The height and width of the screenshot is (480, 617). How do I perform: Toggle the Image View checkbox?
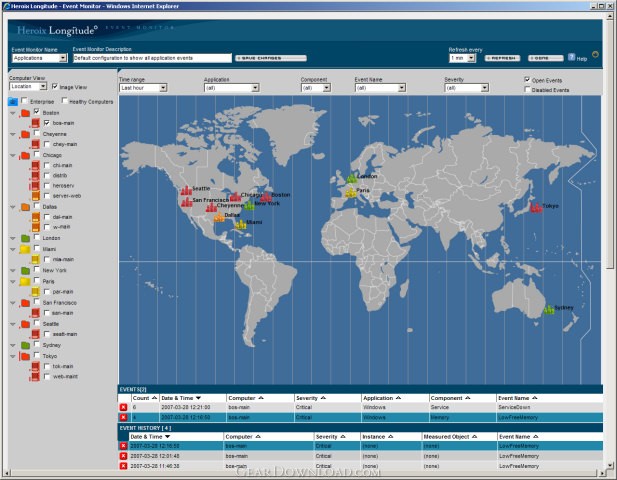coord(55,87)
